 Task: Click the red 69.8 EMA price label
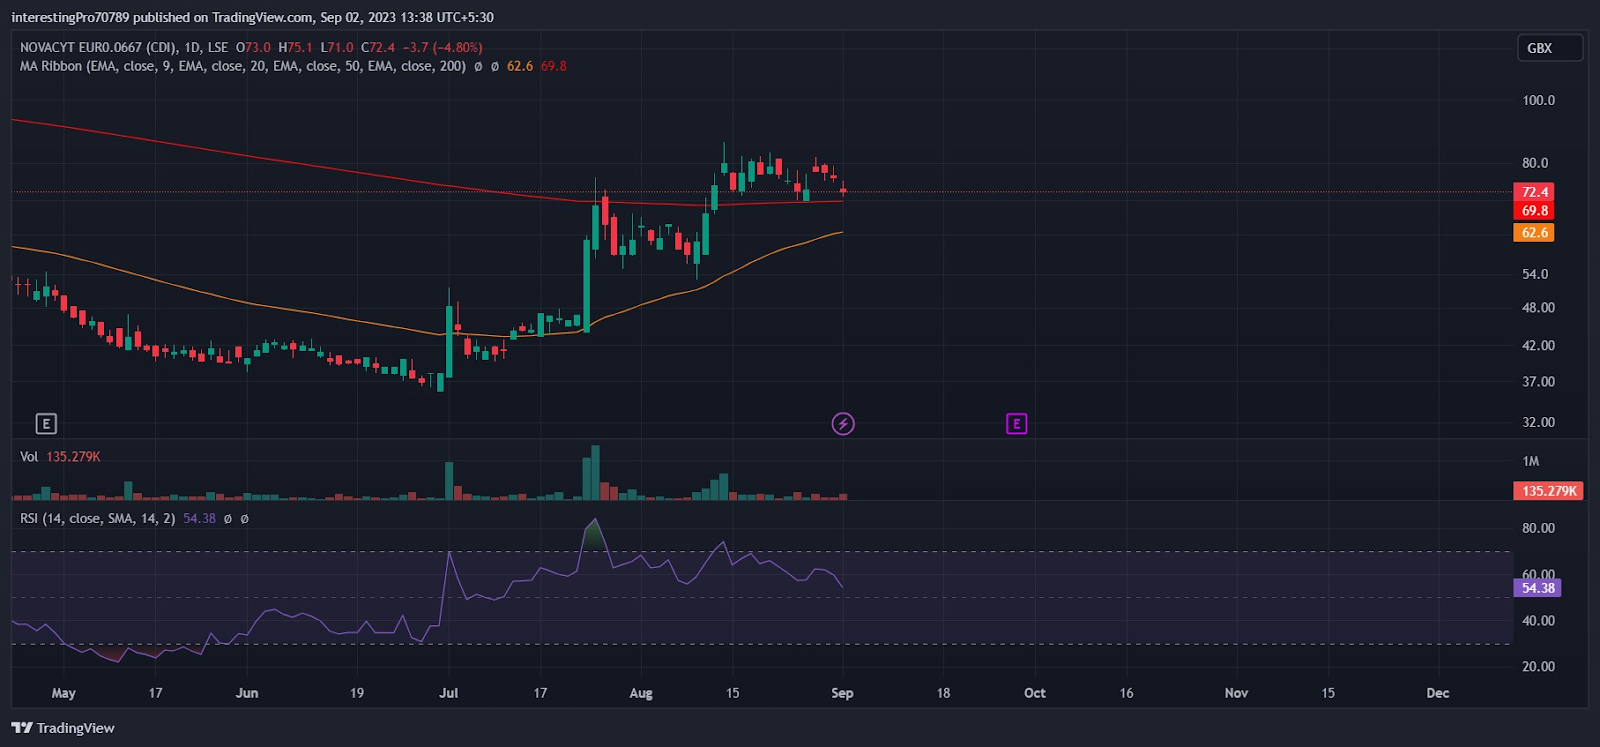coord(1535,211)
